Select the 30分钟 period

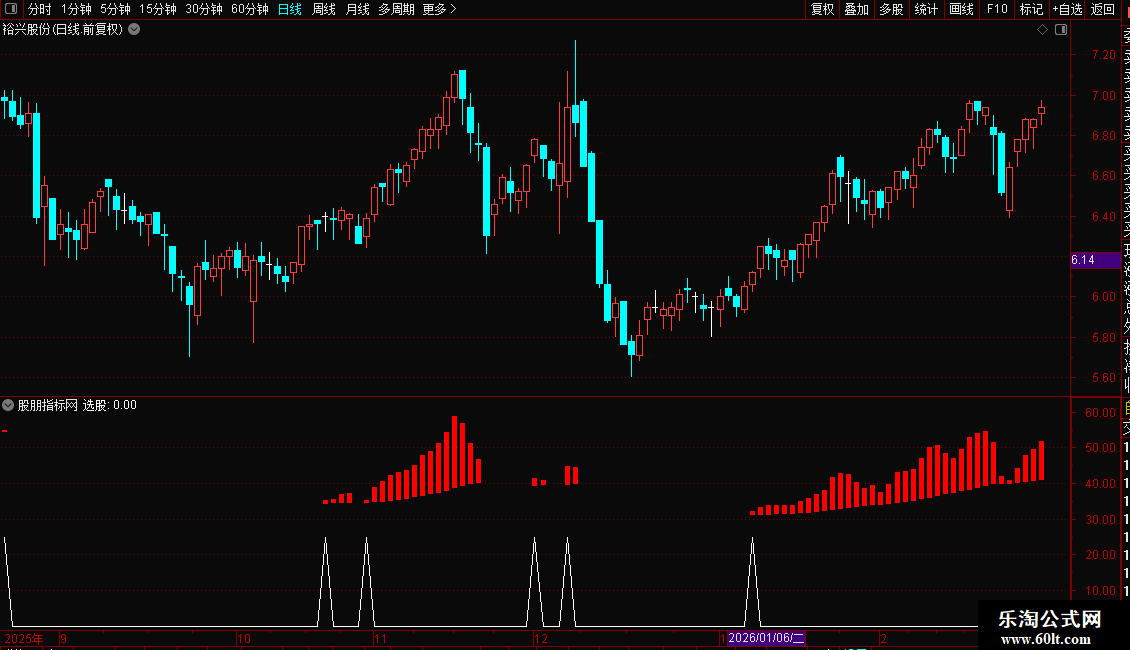coord(204,9)
